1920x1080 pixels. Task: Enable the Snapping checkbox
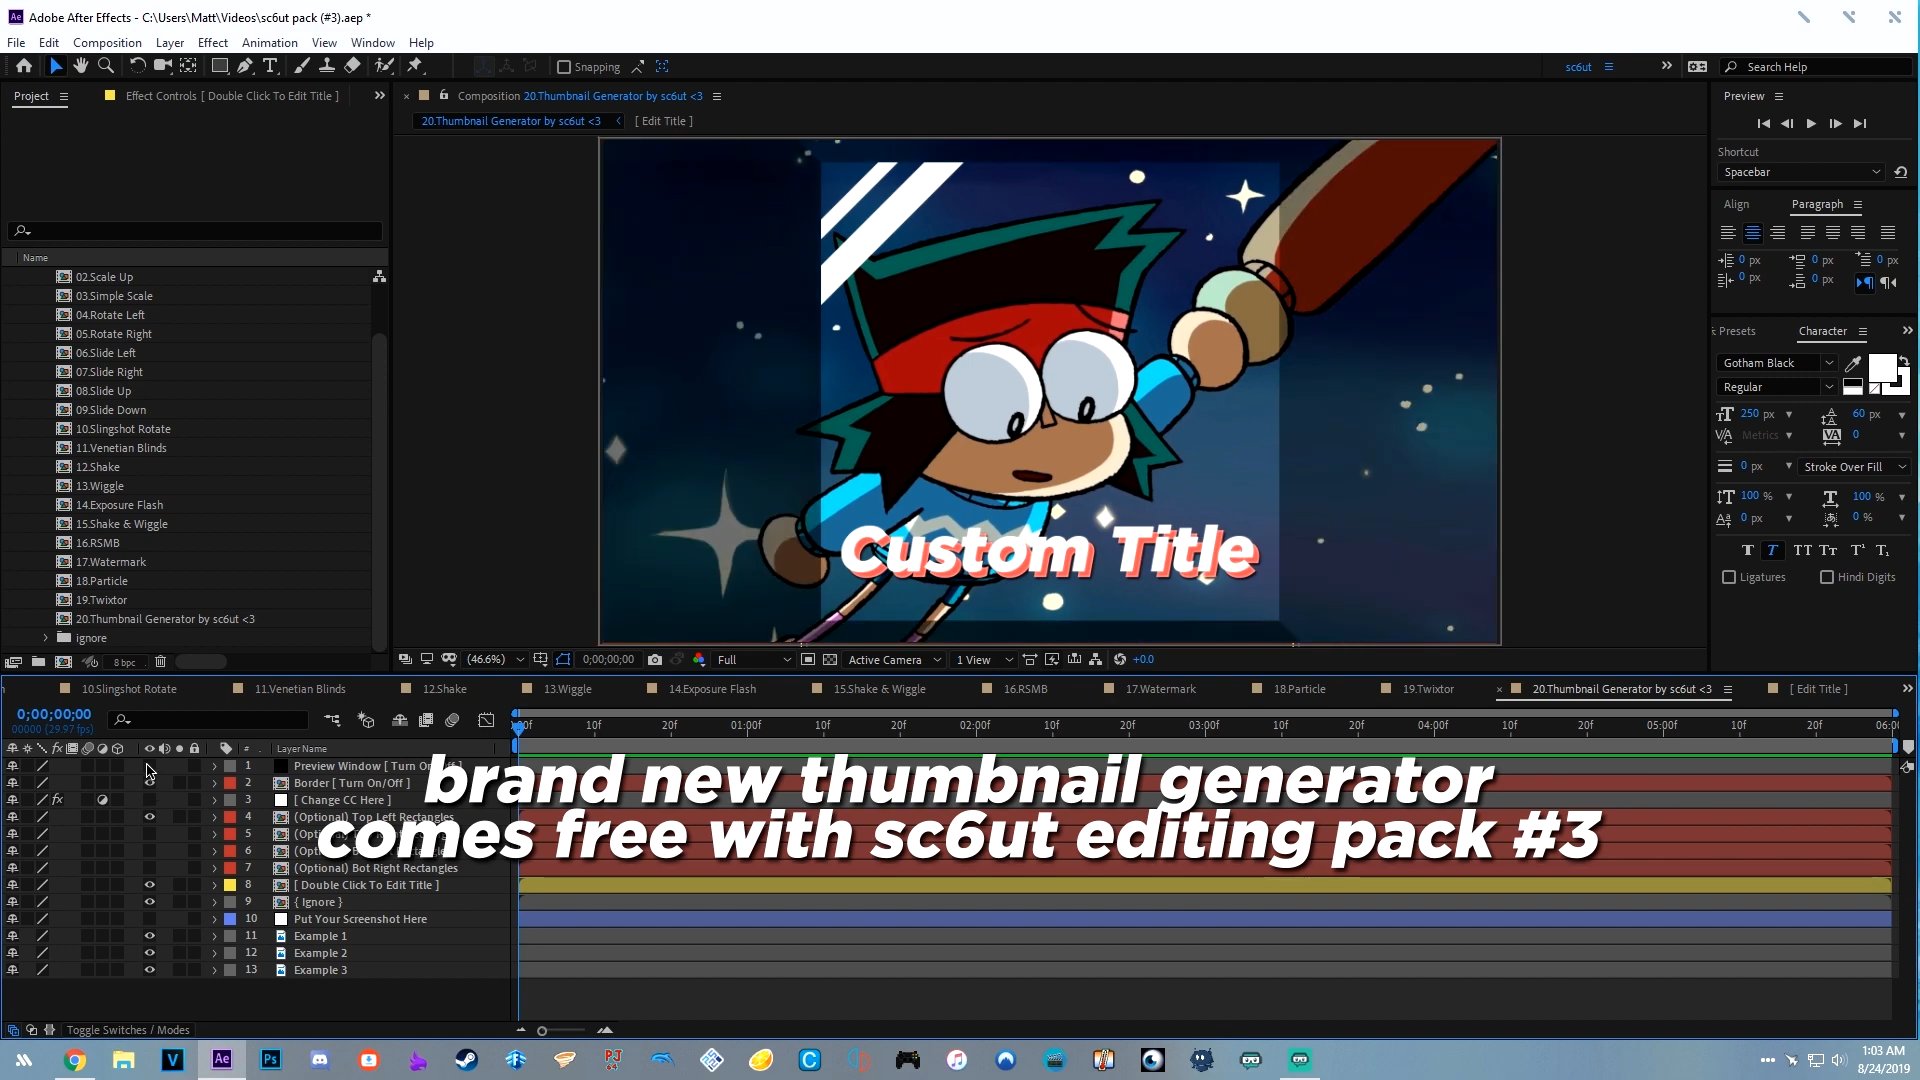(x=564, y=67)
